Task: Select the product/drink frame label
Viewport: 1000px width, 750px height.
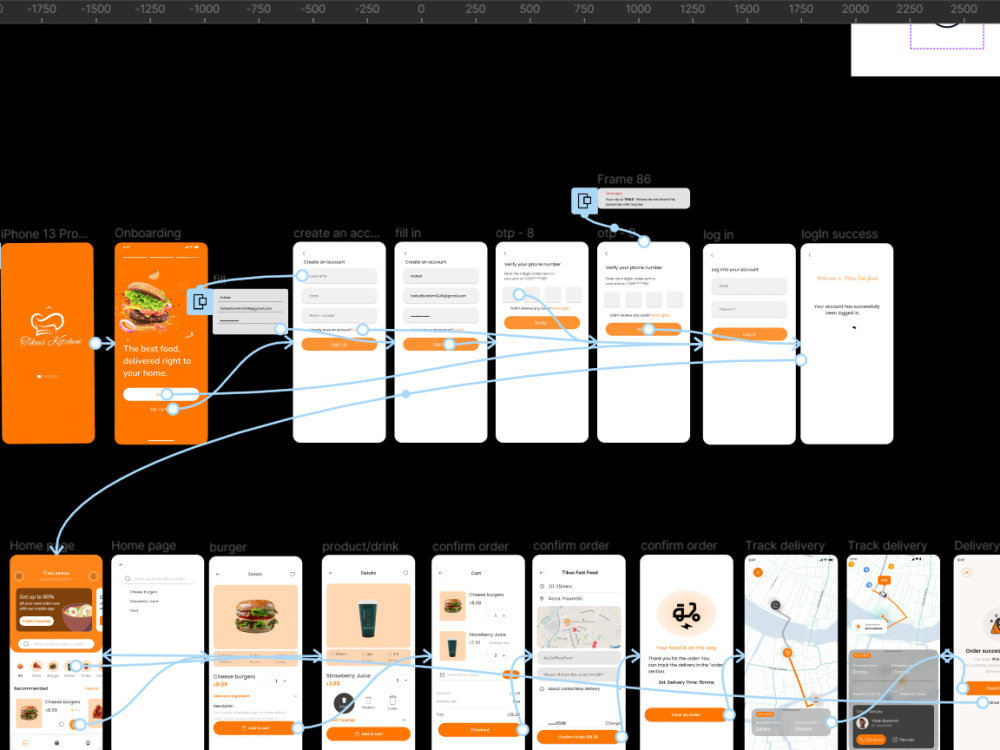Action: tap(360, 547)
